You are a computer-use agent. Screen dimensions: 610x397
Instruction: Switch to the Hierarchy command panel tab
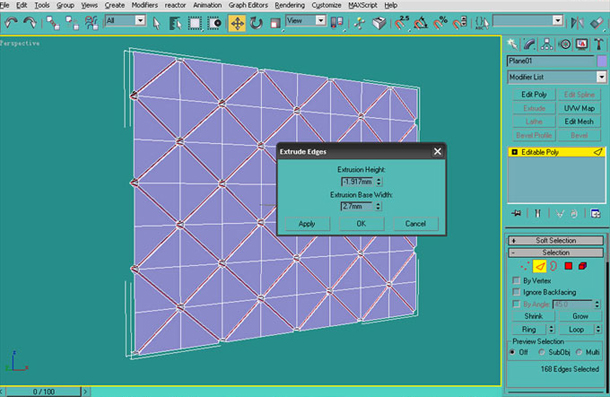(x=547, y=44)
